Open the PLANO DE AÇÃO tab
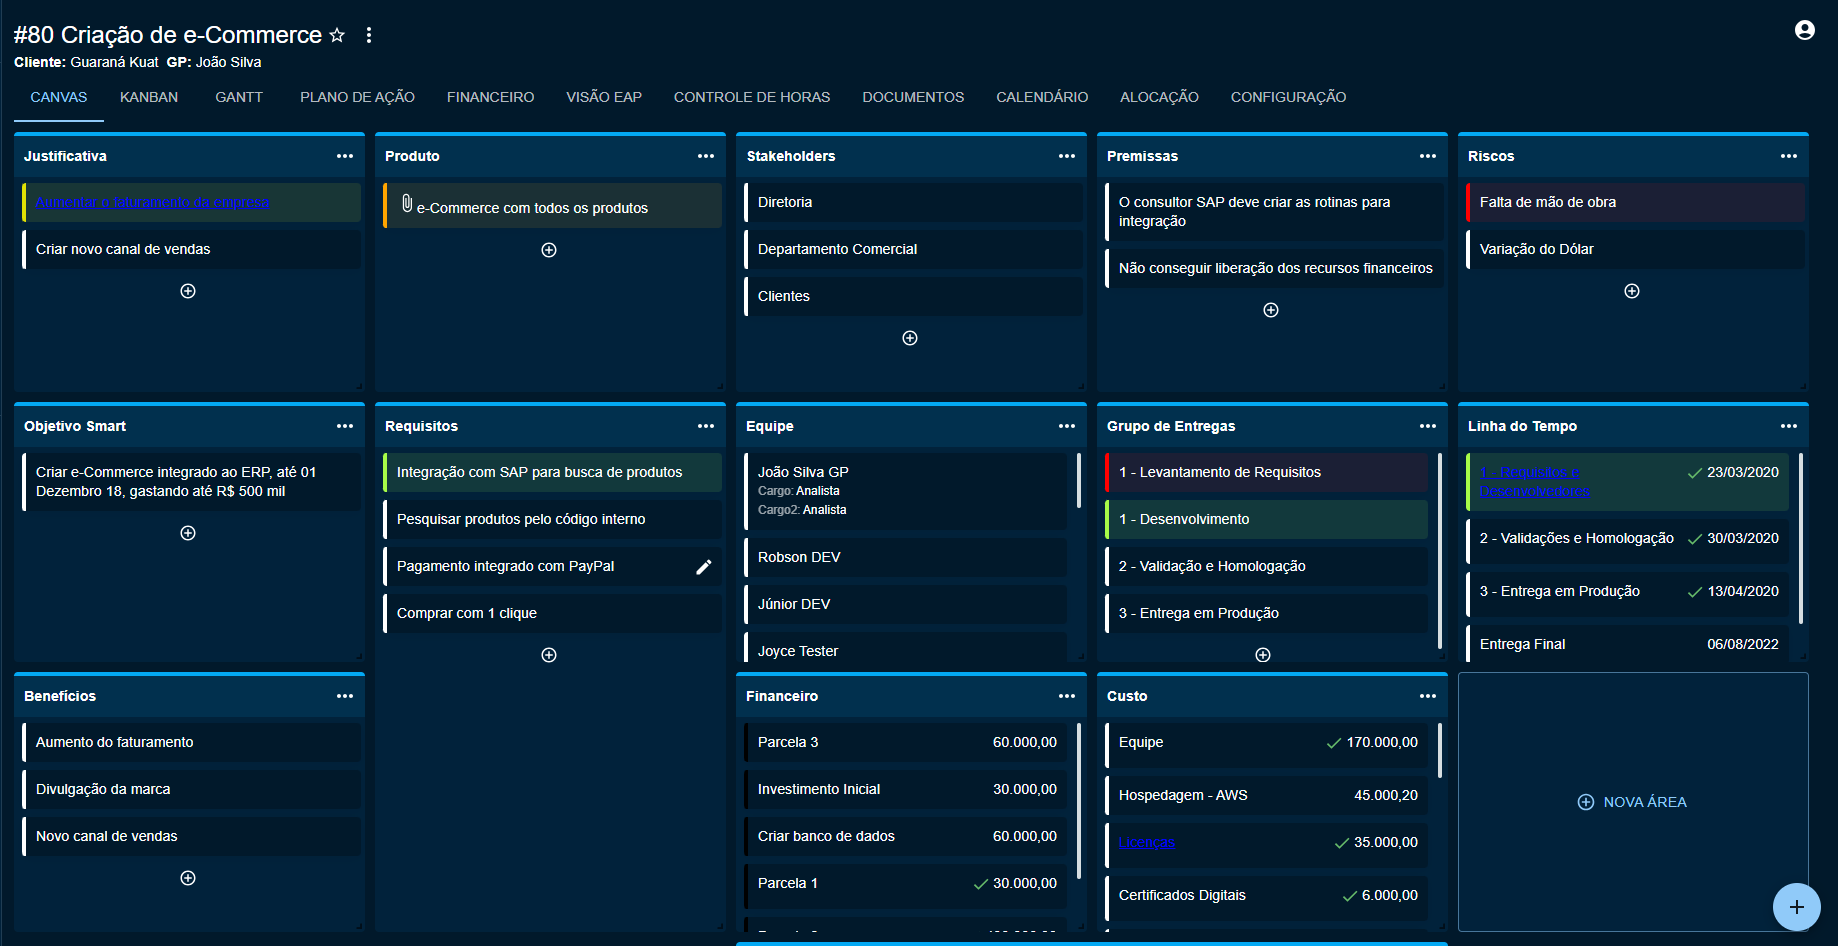 click(x=357, y=97)
